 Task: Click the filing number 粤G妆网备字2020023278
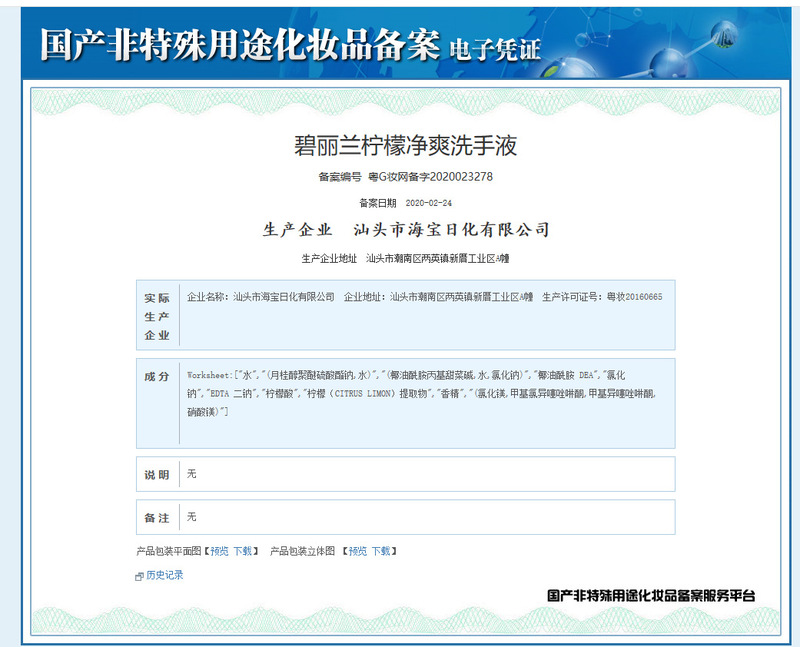tap(431, 177)
